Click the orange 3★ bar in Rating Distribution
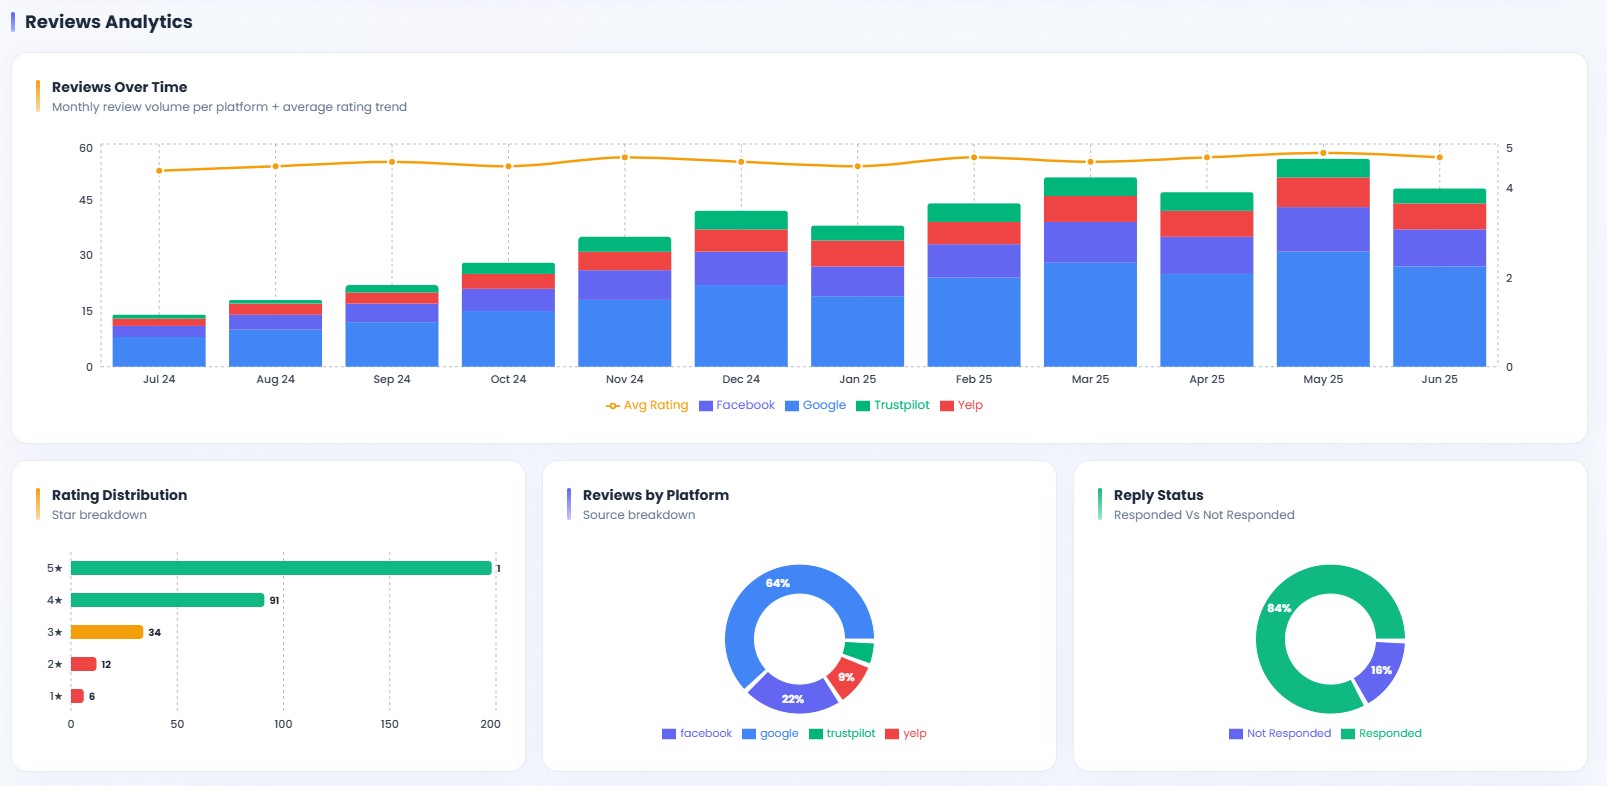The width and height of the screenshot is (1607, 786). [x=107, y=632]
